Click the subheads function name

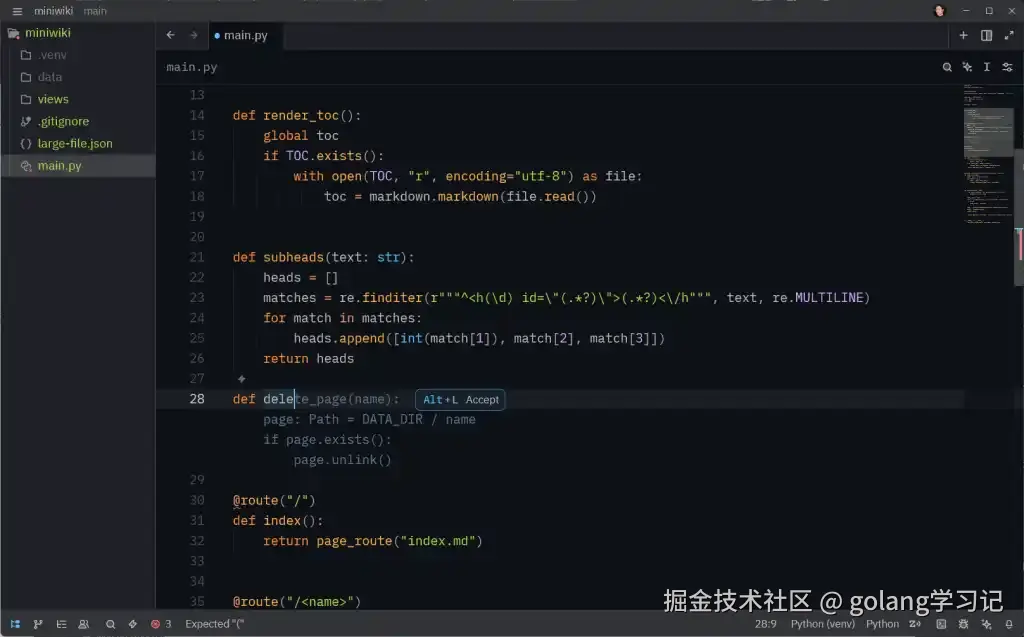point(293,257)
